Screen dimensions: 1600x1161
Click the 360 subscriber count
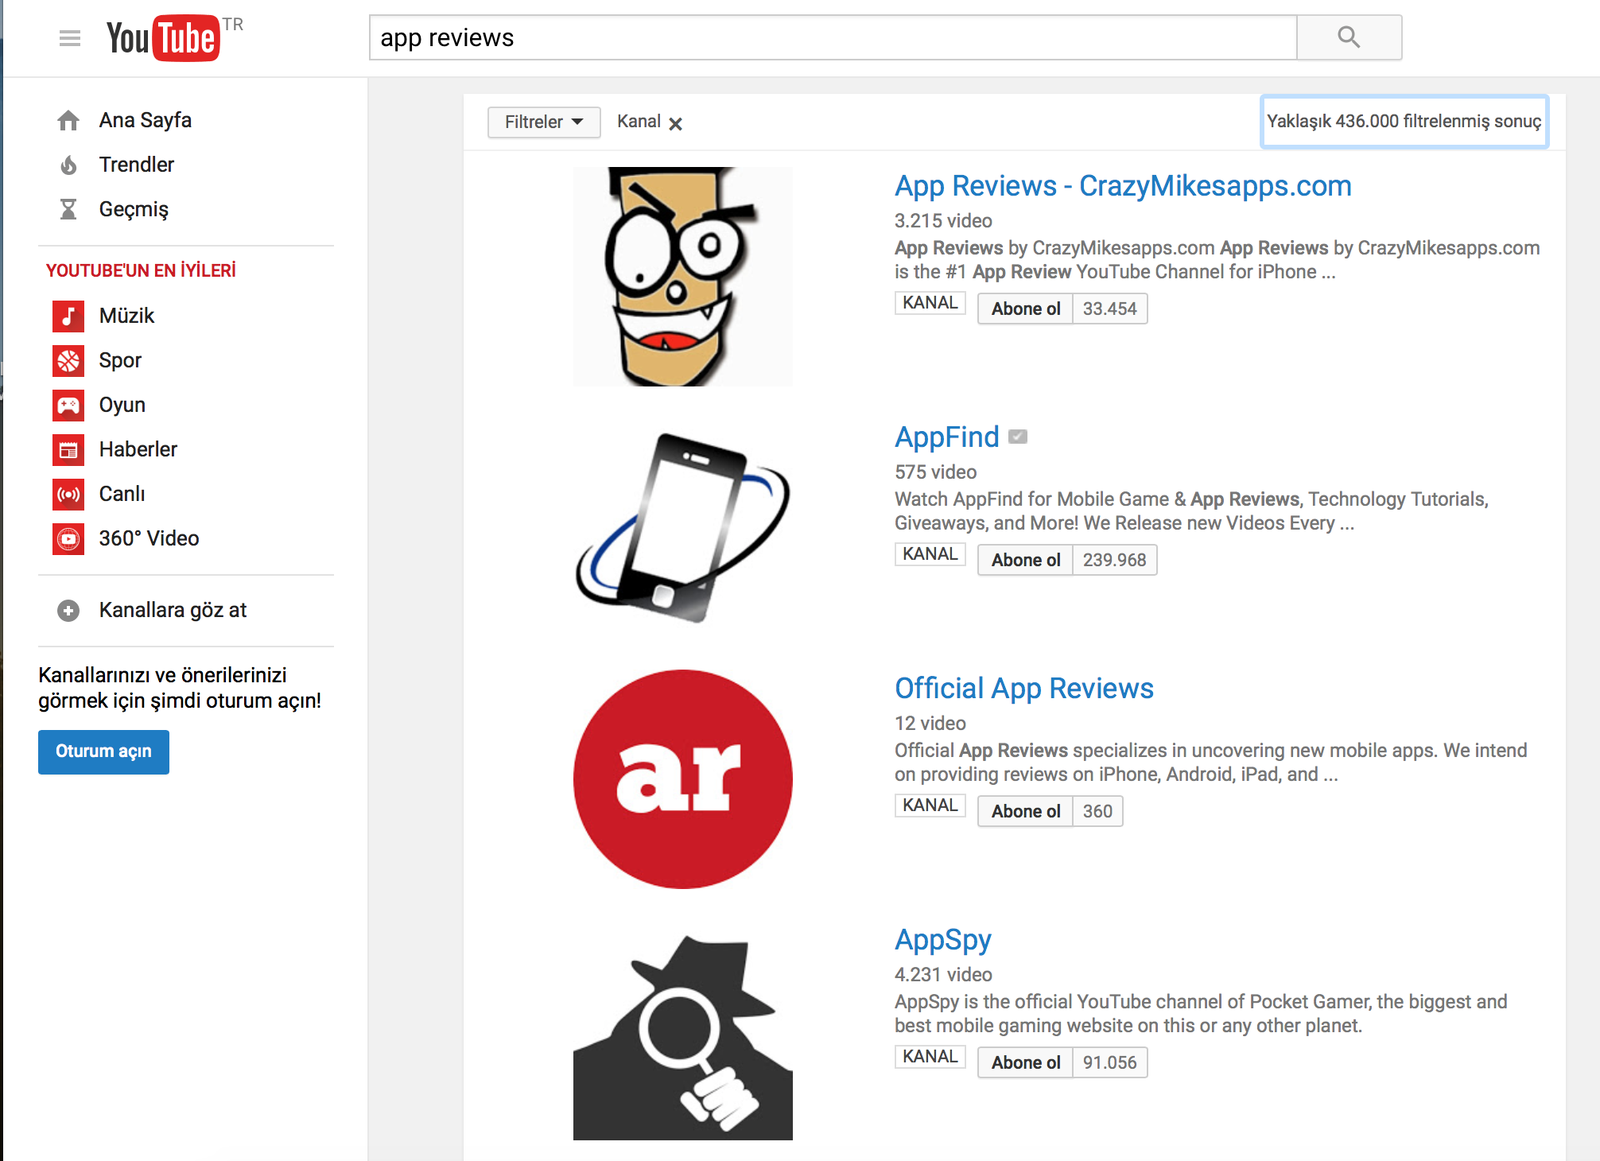point(1098,811)
